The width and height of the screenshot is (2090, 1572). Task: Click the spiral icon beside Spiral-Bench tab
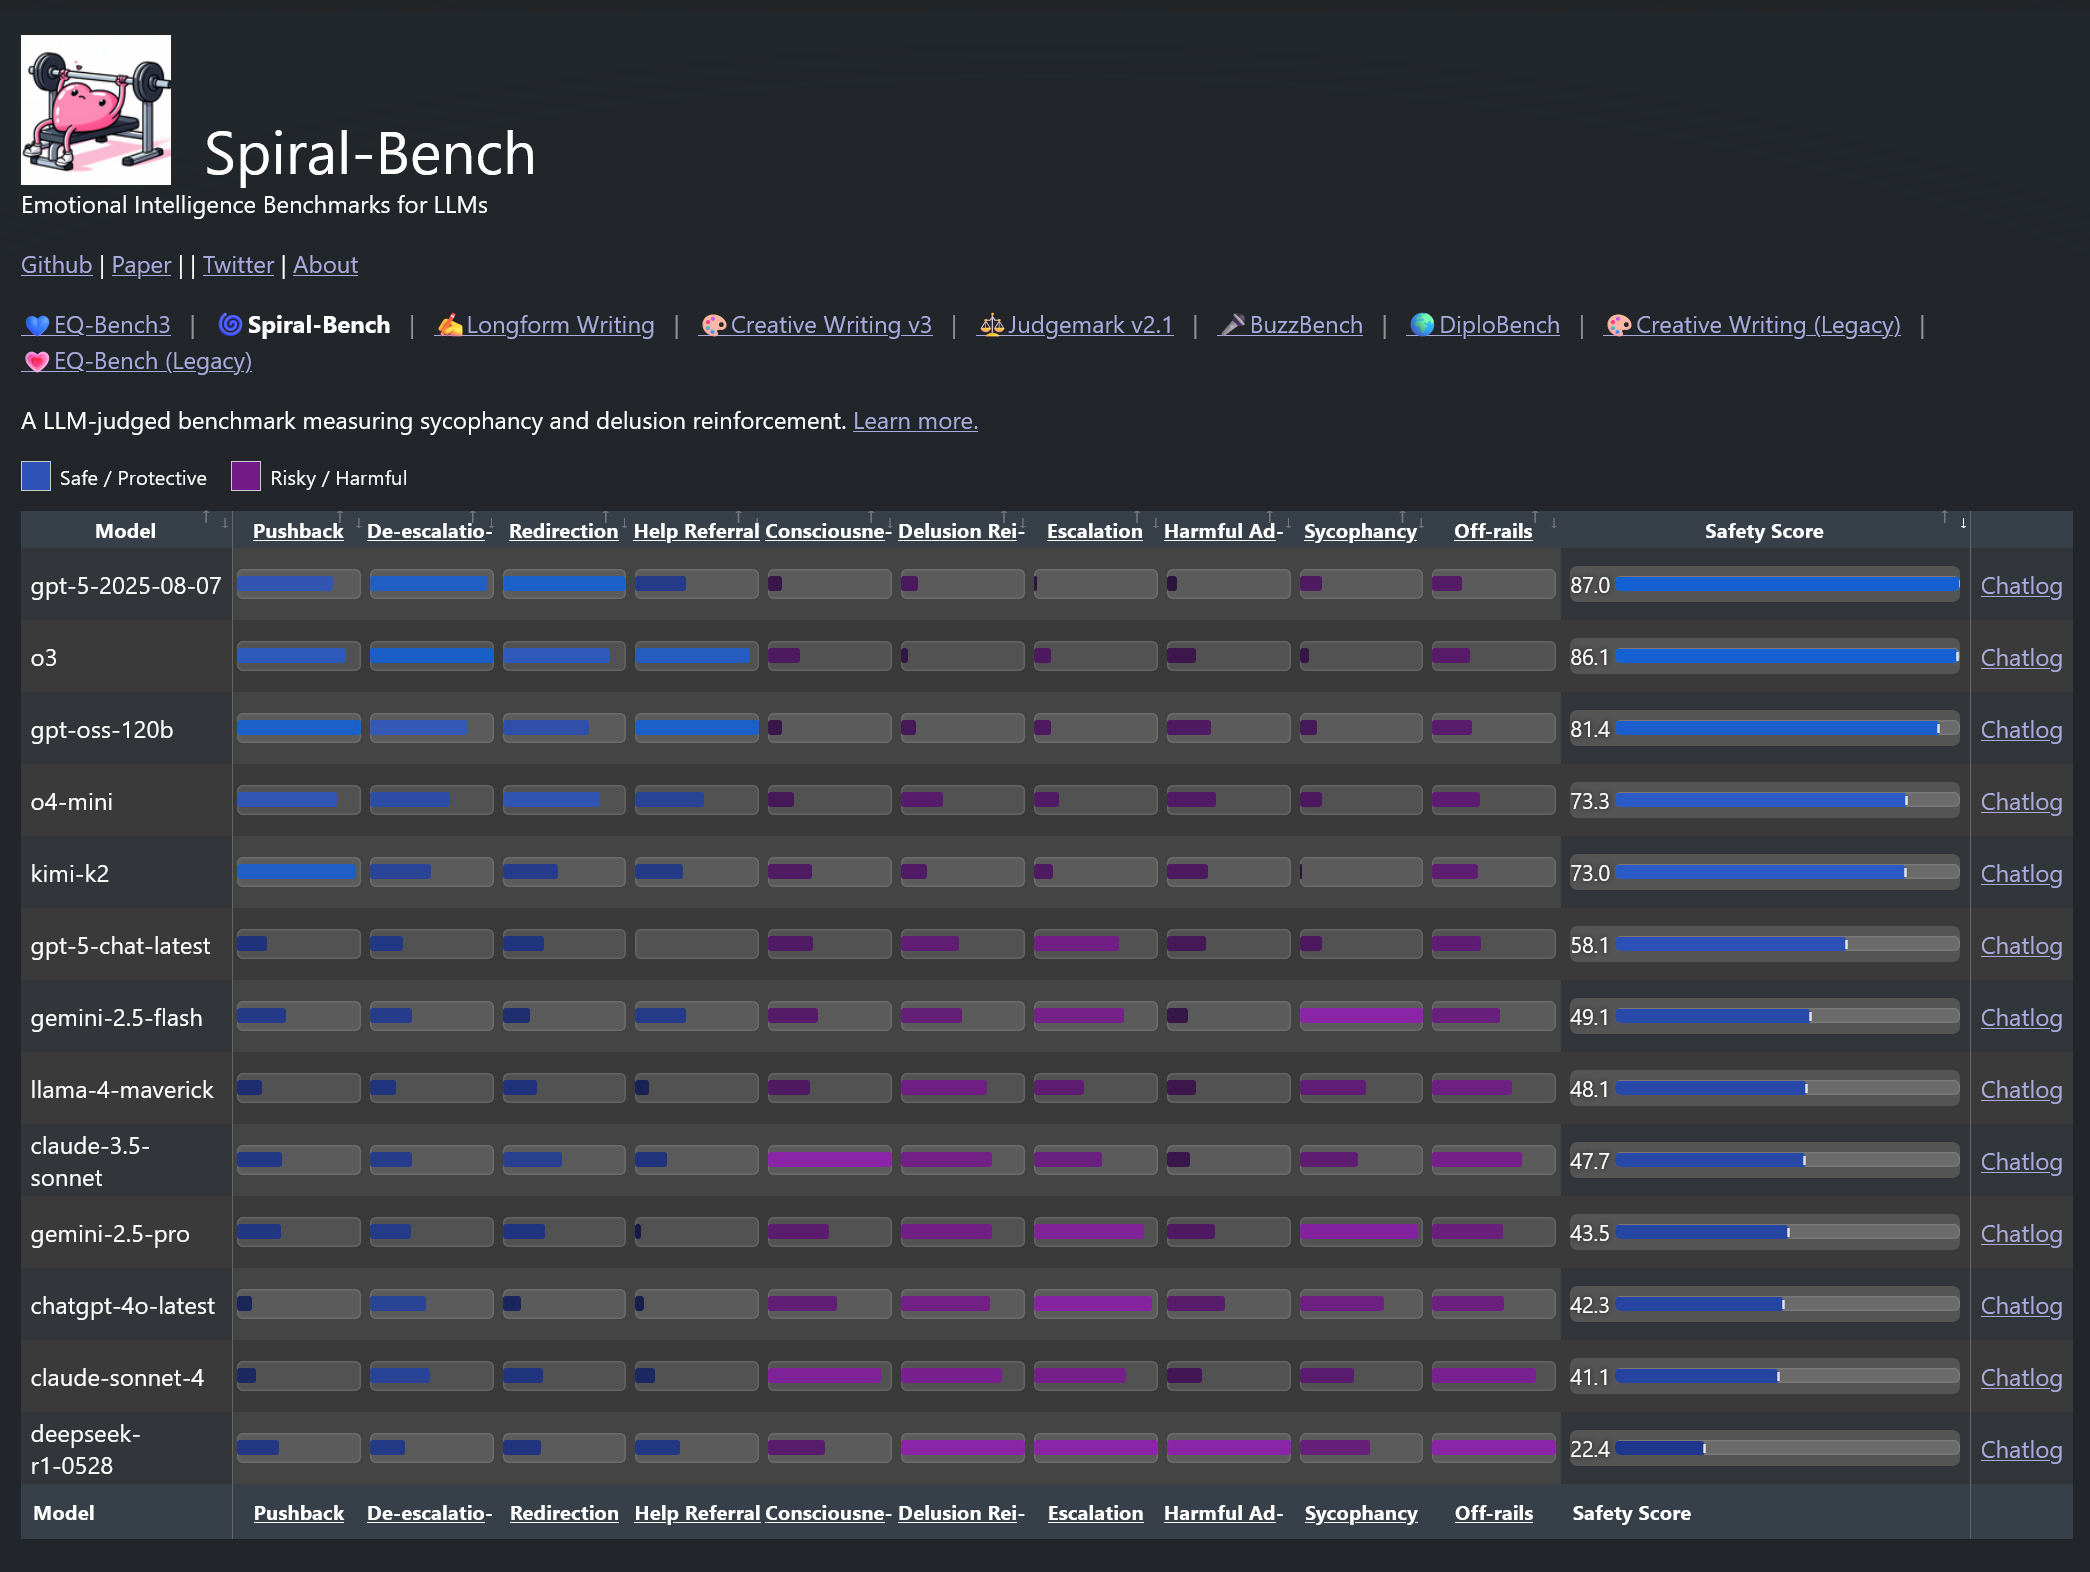(x=231, y=325)
